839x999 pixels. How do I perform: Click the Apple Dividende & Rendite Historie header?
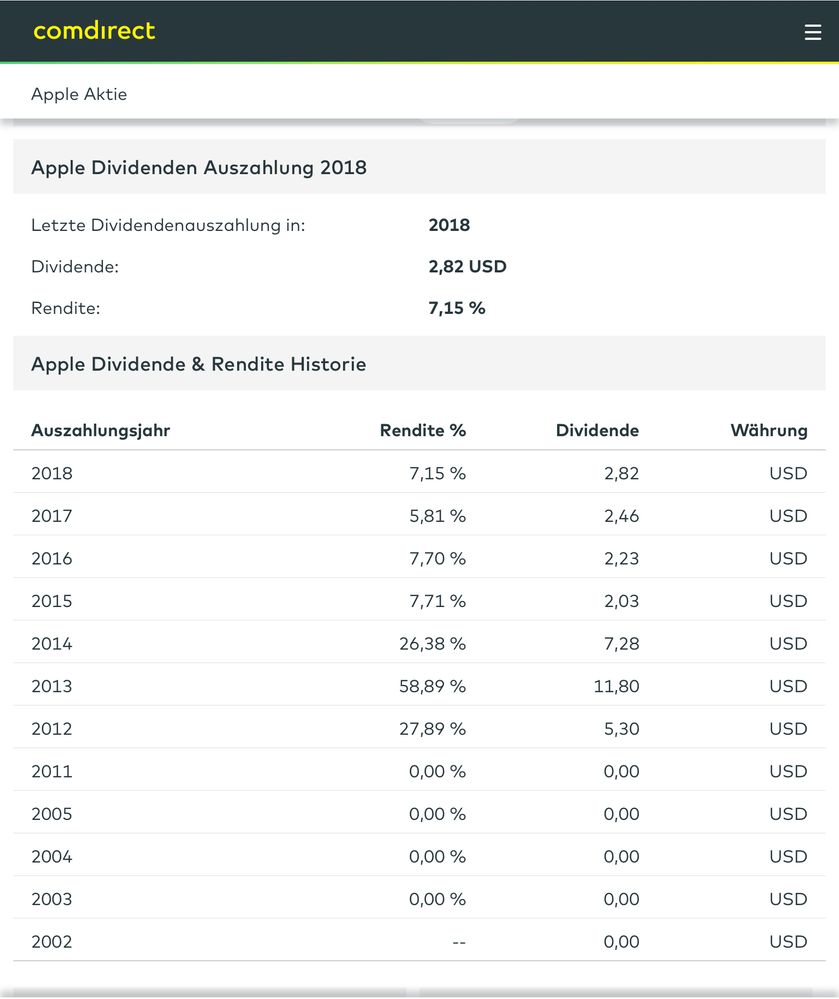click(x=199, y=364)
